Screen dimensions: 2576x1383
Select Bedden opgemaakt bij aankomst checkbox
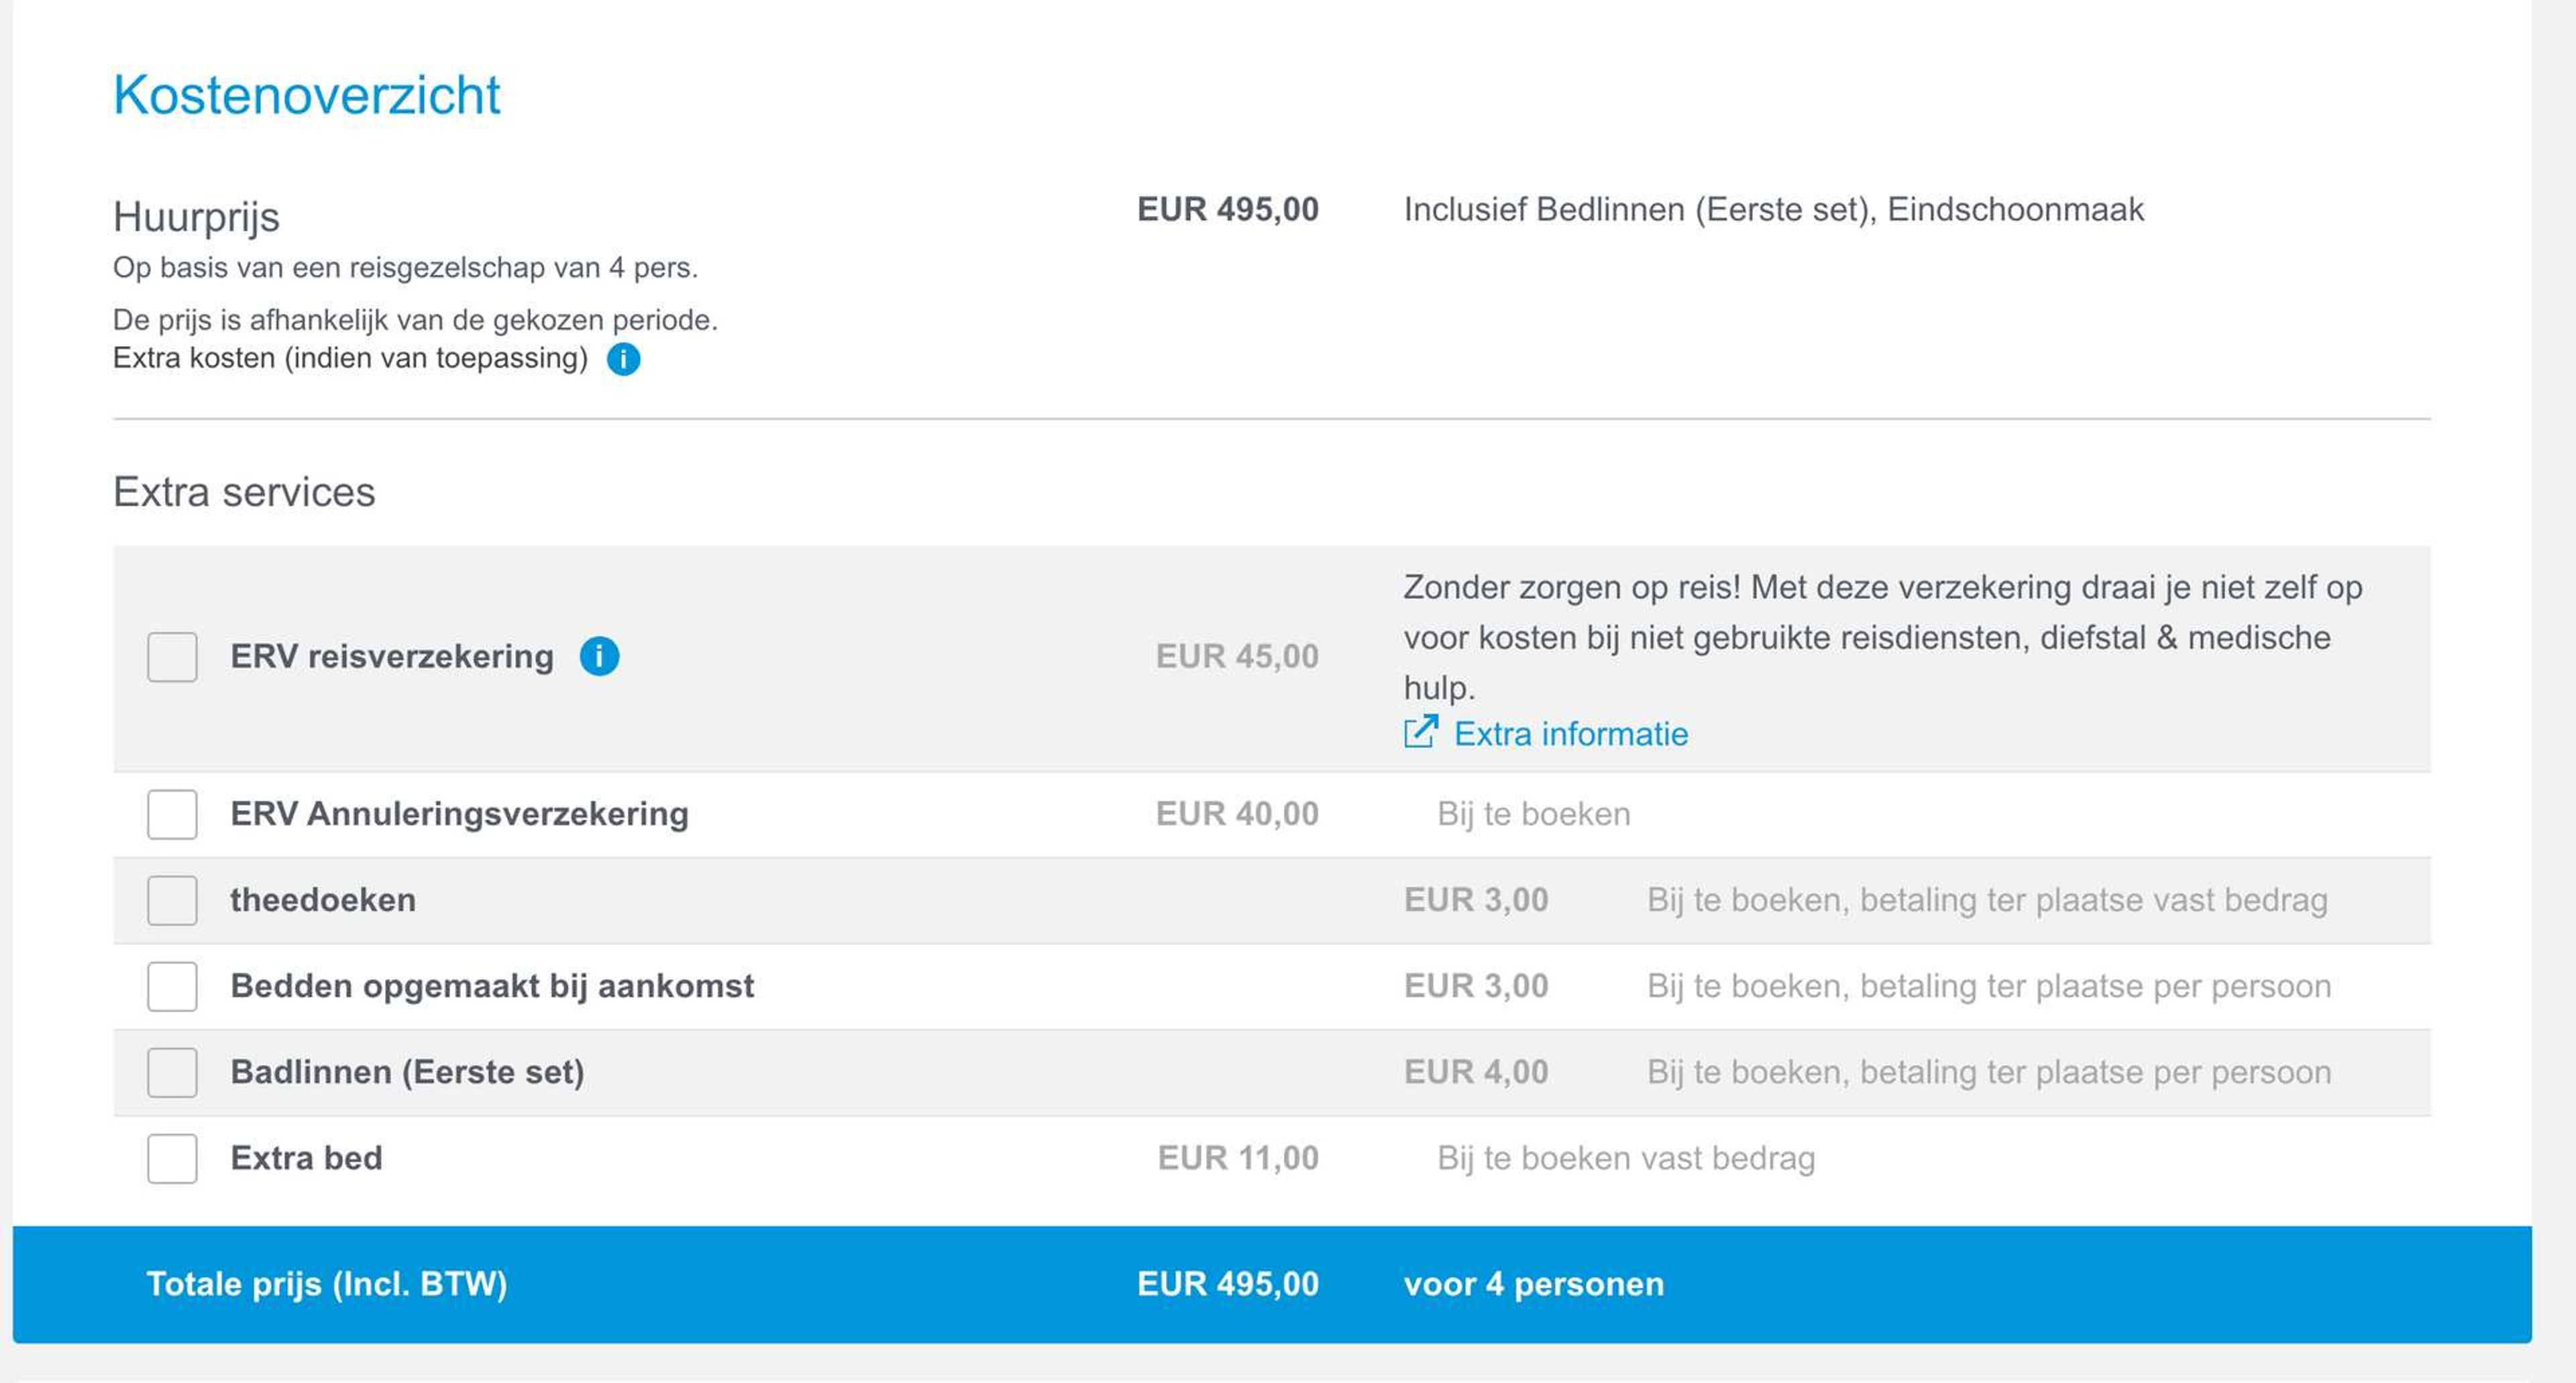click(x=172, y=986)
